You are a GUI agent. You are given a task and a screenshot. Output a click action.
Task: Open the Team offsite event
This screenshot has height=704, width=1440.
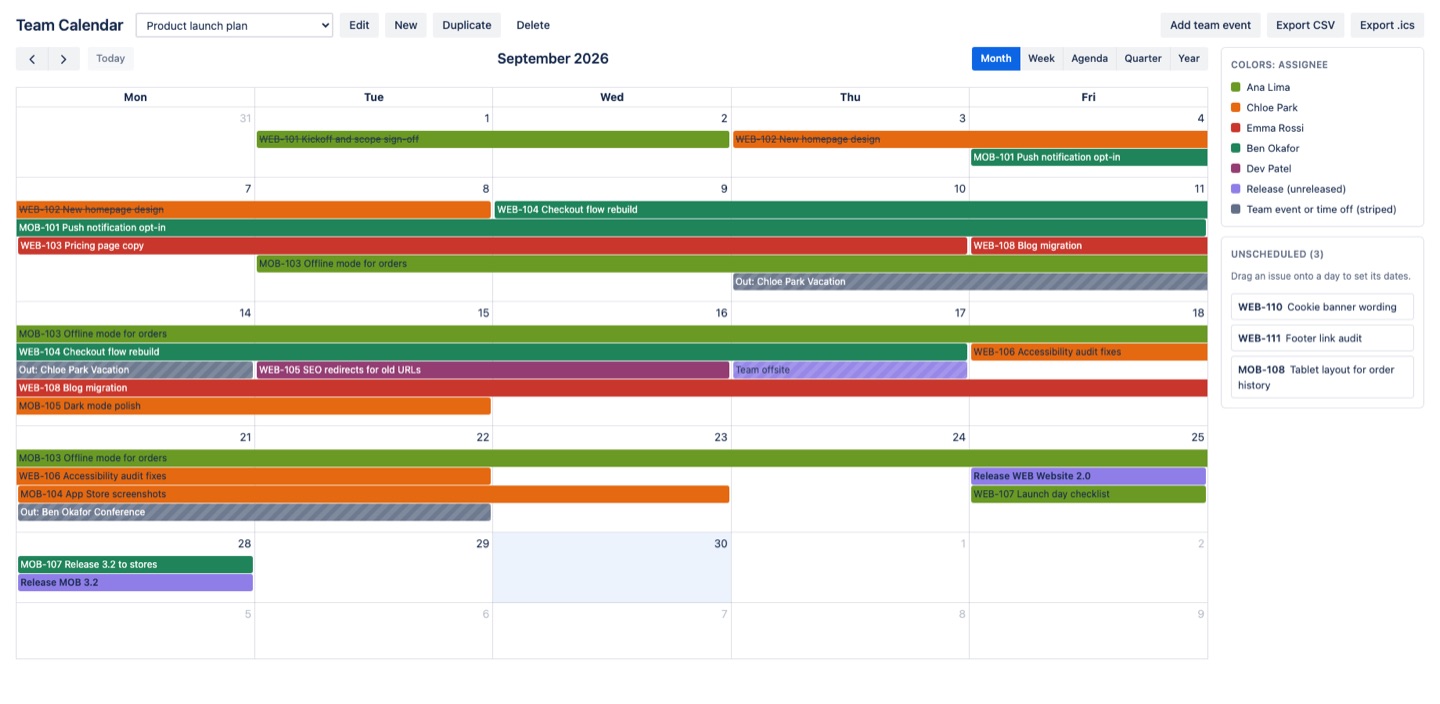click(x=850, y=370)
